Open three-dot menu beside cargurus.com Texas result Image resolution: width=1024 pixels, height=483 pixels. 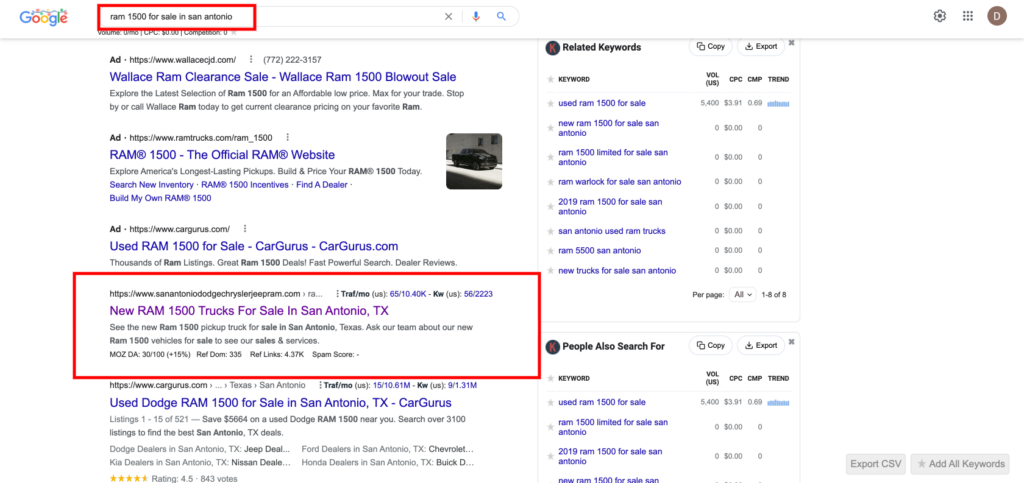[320, 386]
